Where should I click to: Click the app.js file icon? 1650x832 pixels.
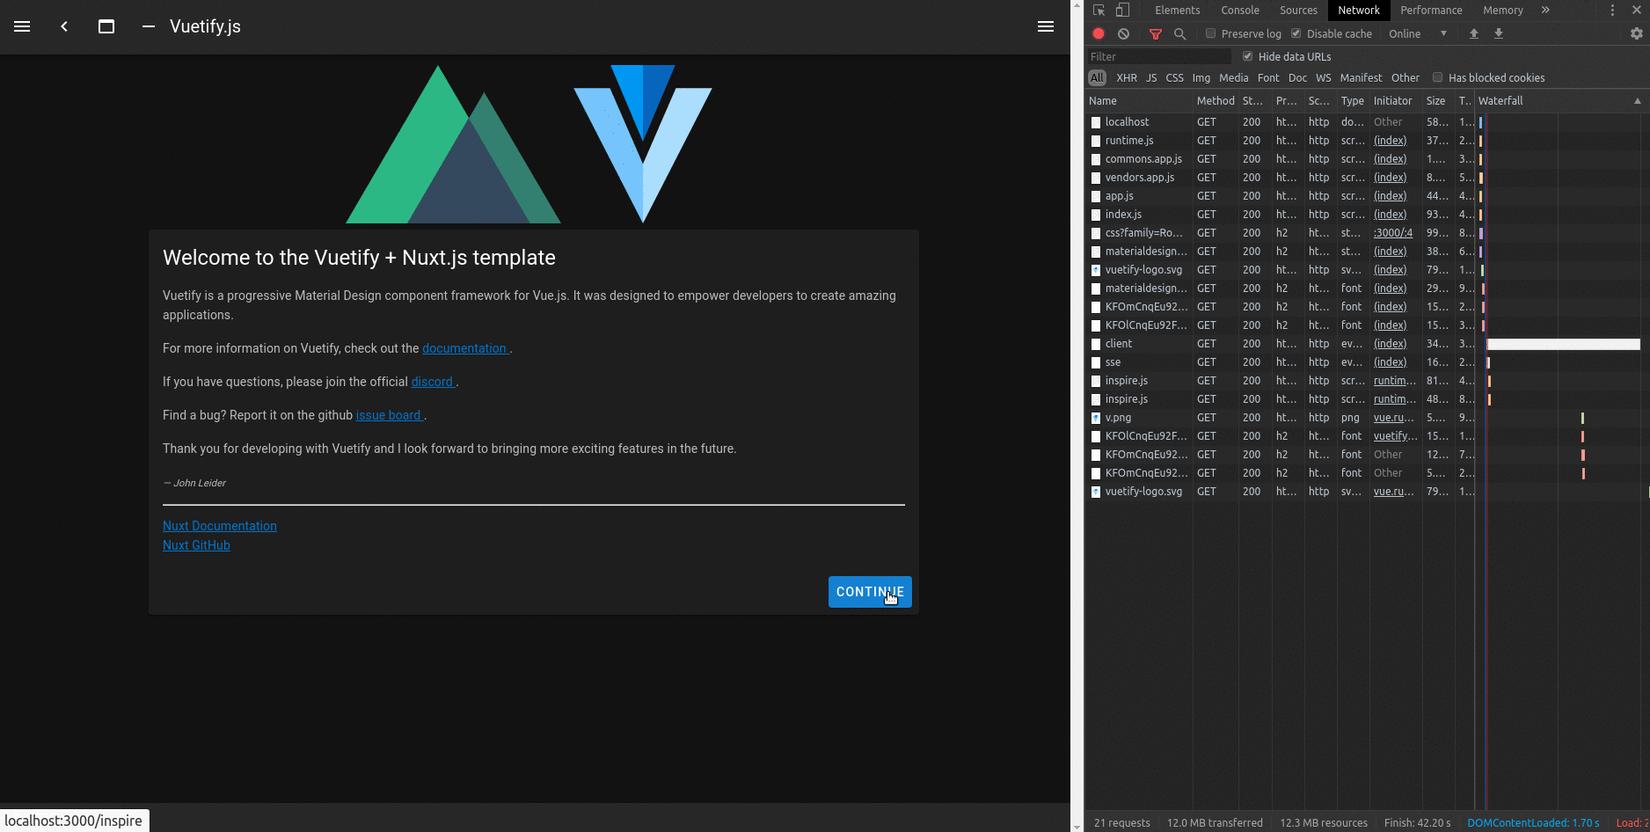point(1096,196)
